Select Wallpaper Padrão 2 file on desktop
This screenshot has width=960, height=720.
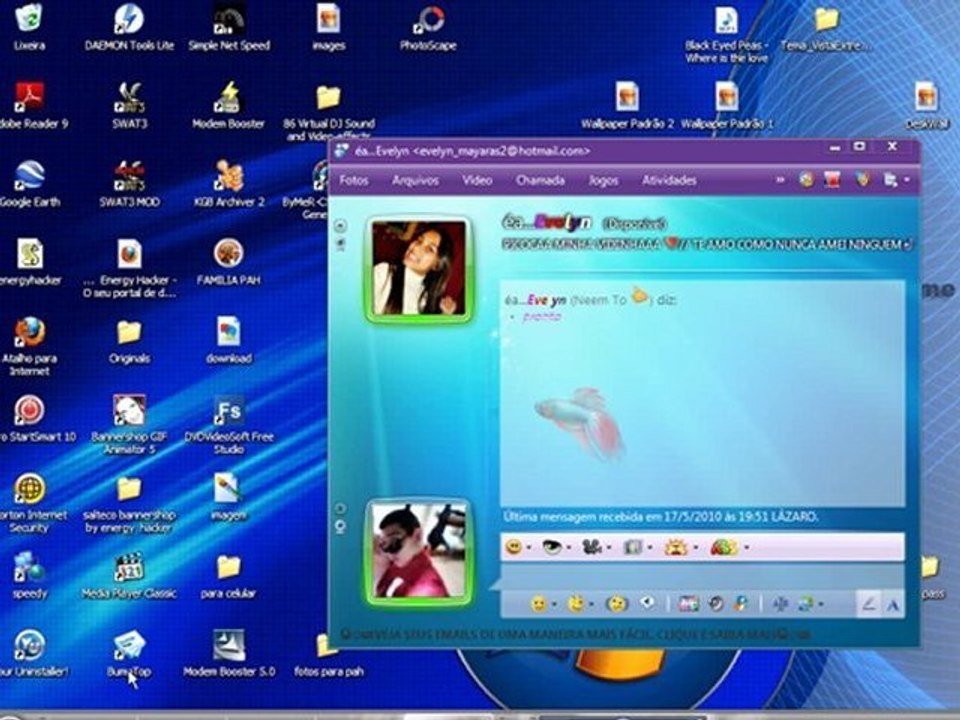627,105
